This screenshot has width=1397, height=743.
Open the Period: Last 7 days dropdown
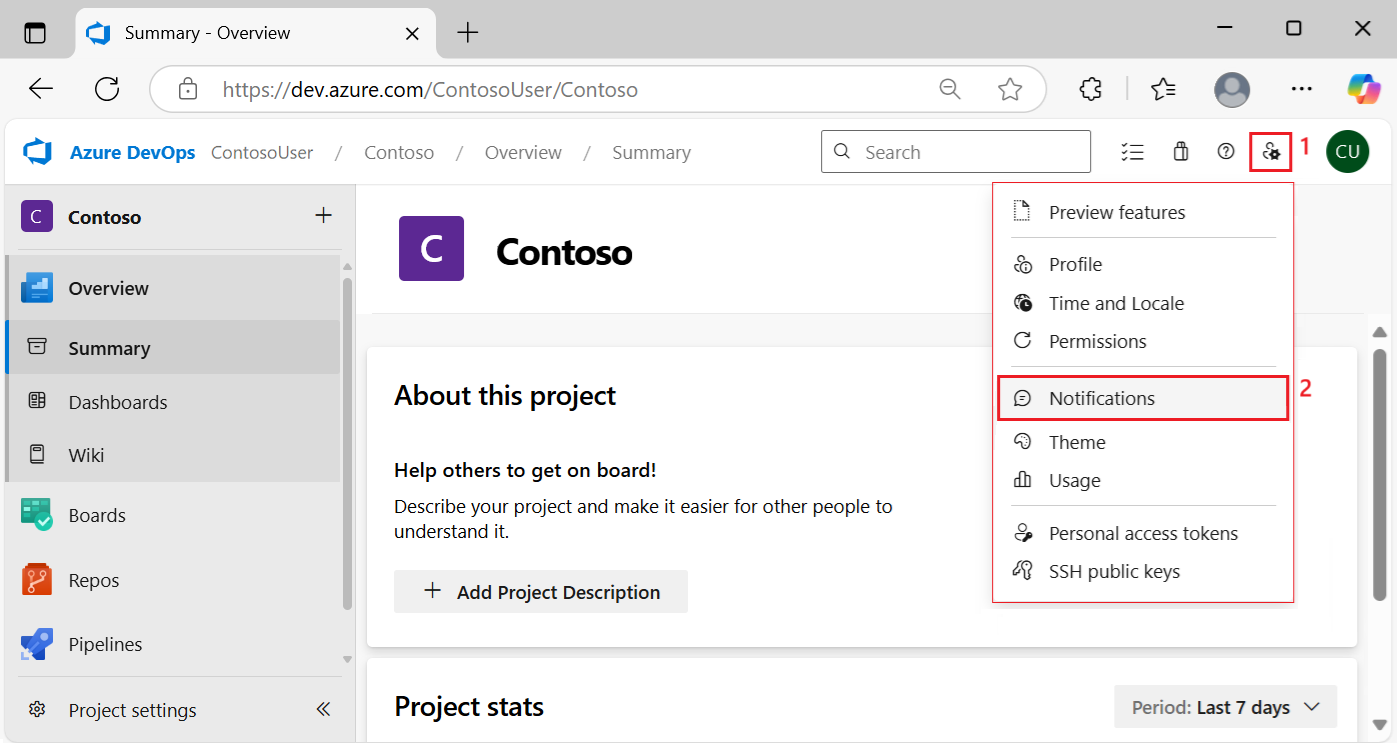click(x=1224, y=707)
